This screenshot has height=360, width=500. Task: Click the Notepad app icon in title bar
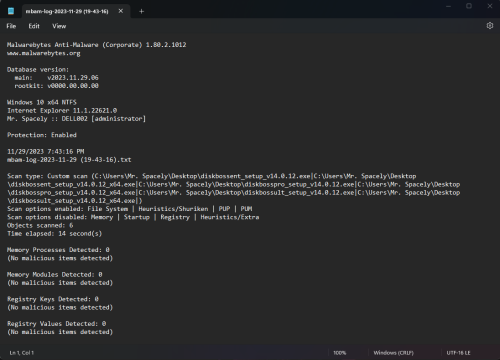[11, 11]
